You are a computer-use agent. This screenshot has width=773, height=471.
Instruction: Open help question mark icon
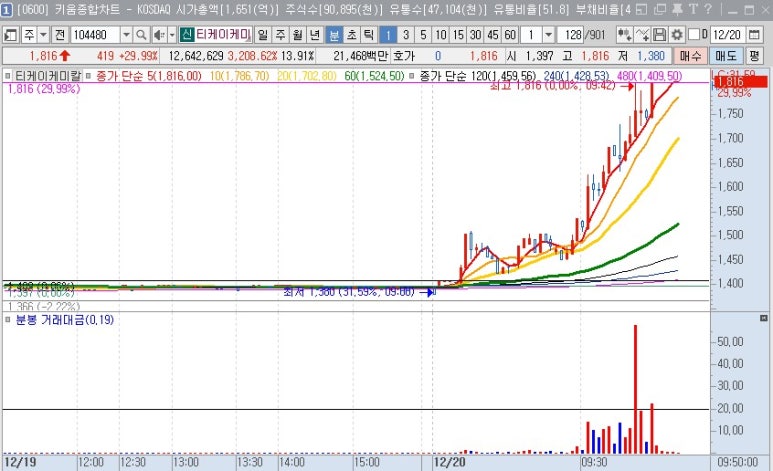[708, 9]
